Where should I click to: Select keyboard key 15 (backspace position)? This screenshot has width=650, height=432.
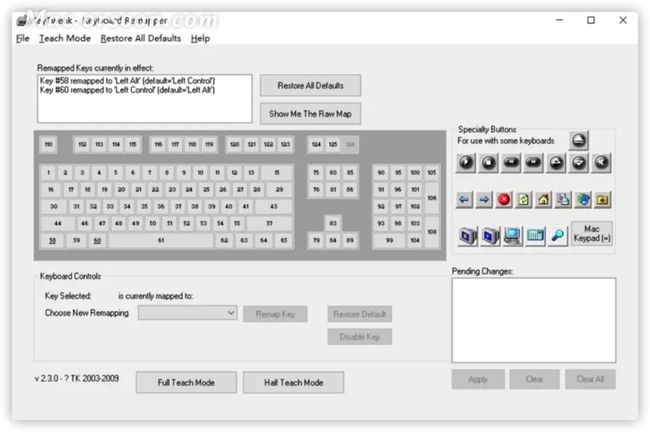[277, 172]
